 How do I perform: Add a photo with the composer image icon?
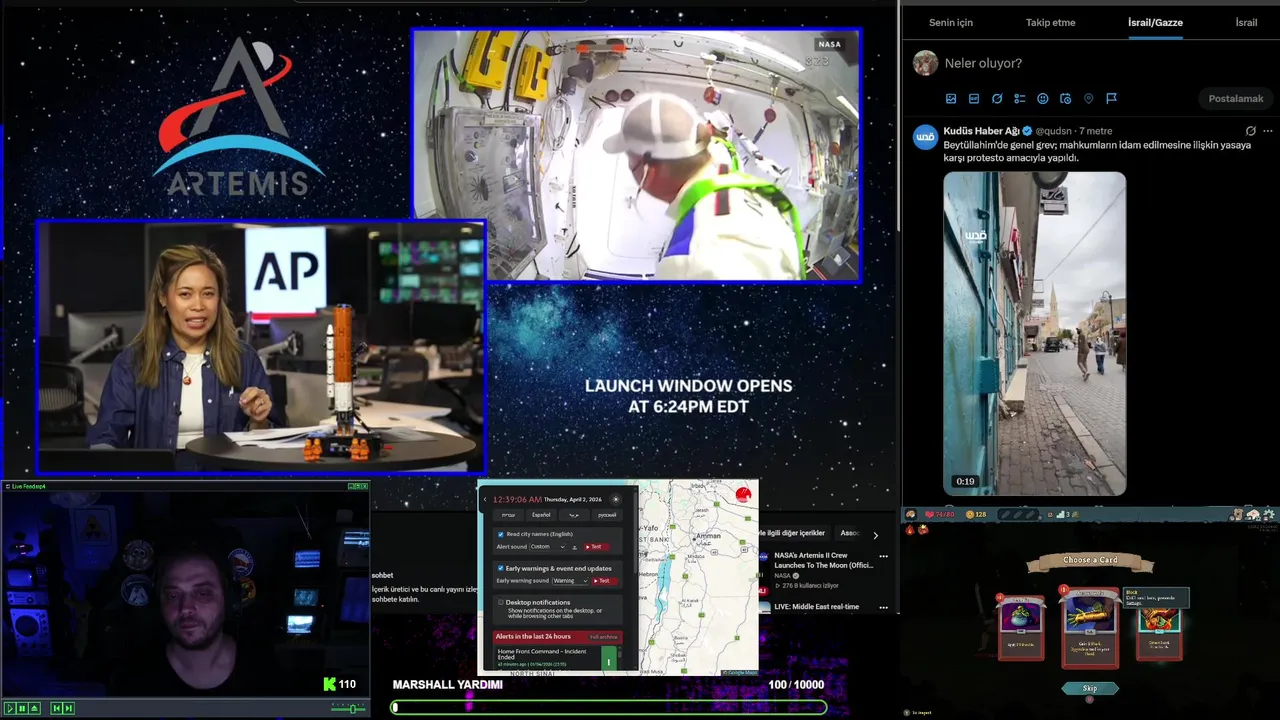tap(951, 99)
